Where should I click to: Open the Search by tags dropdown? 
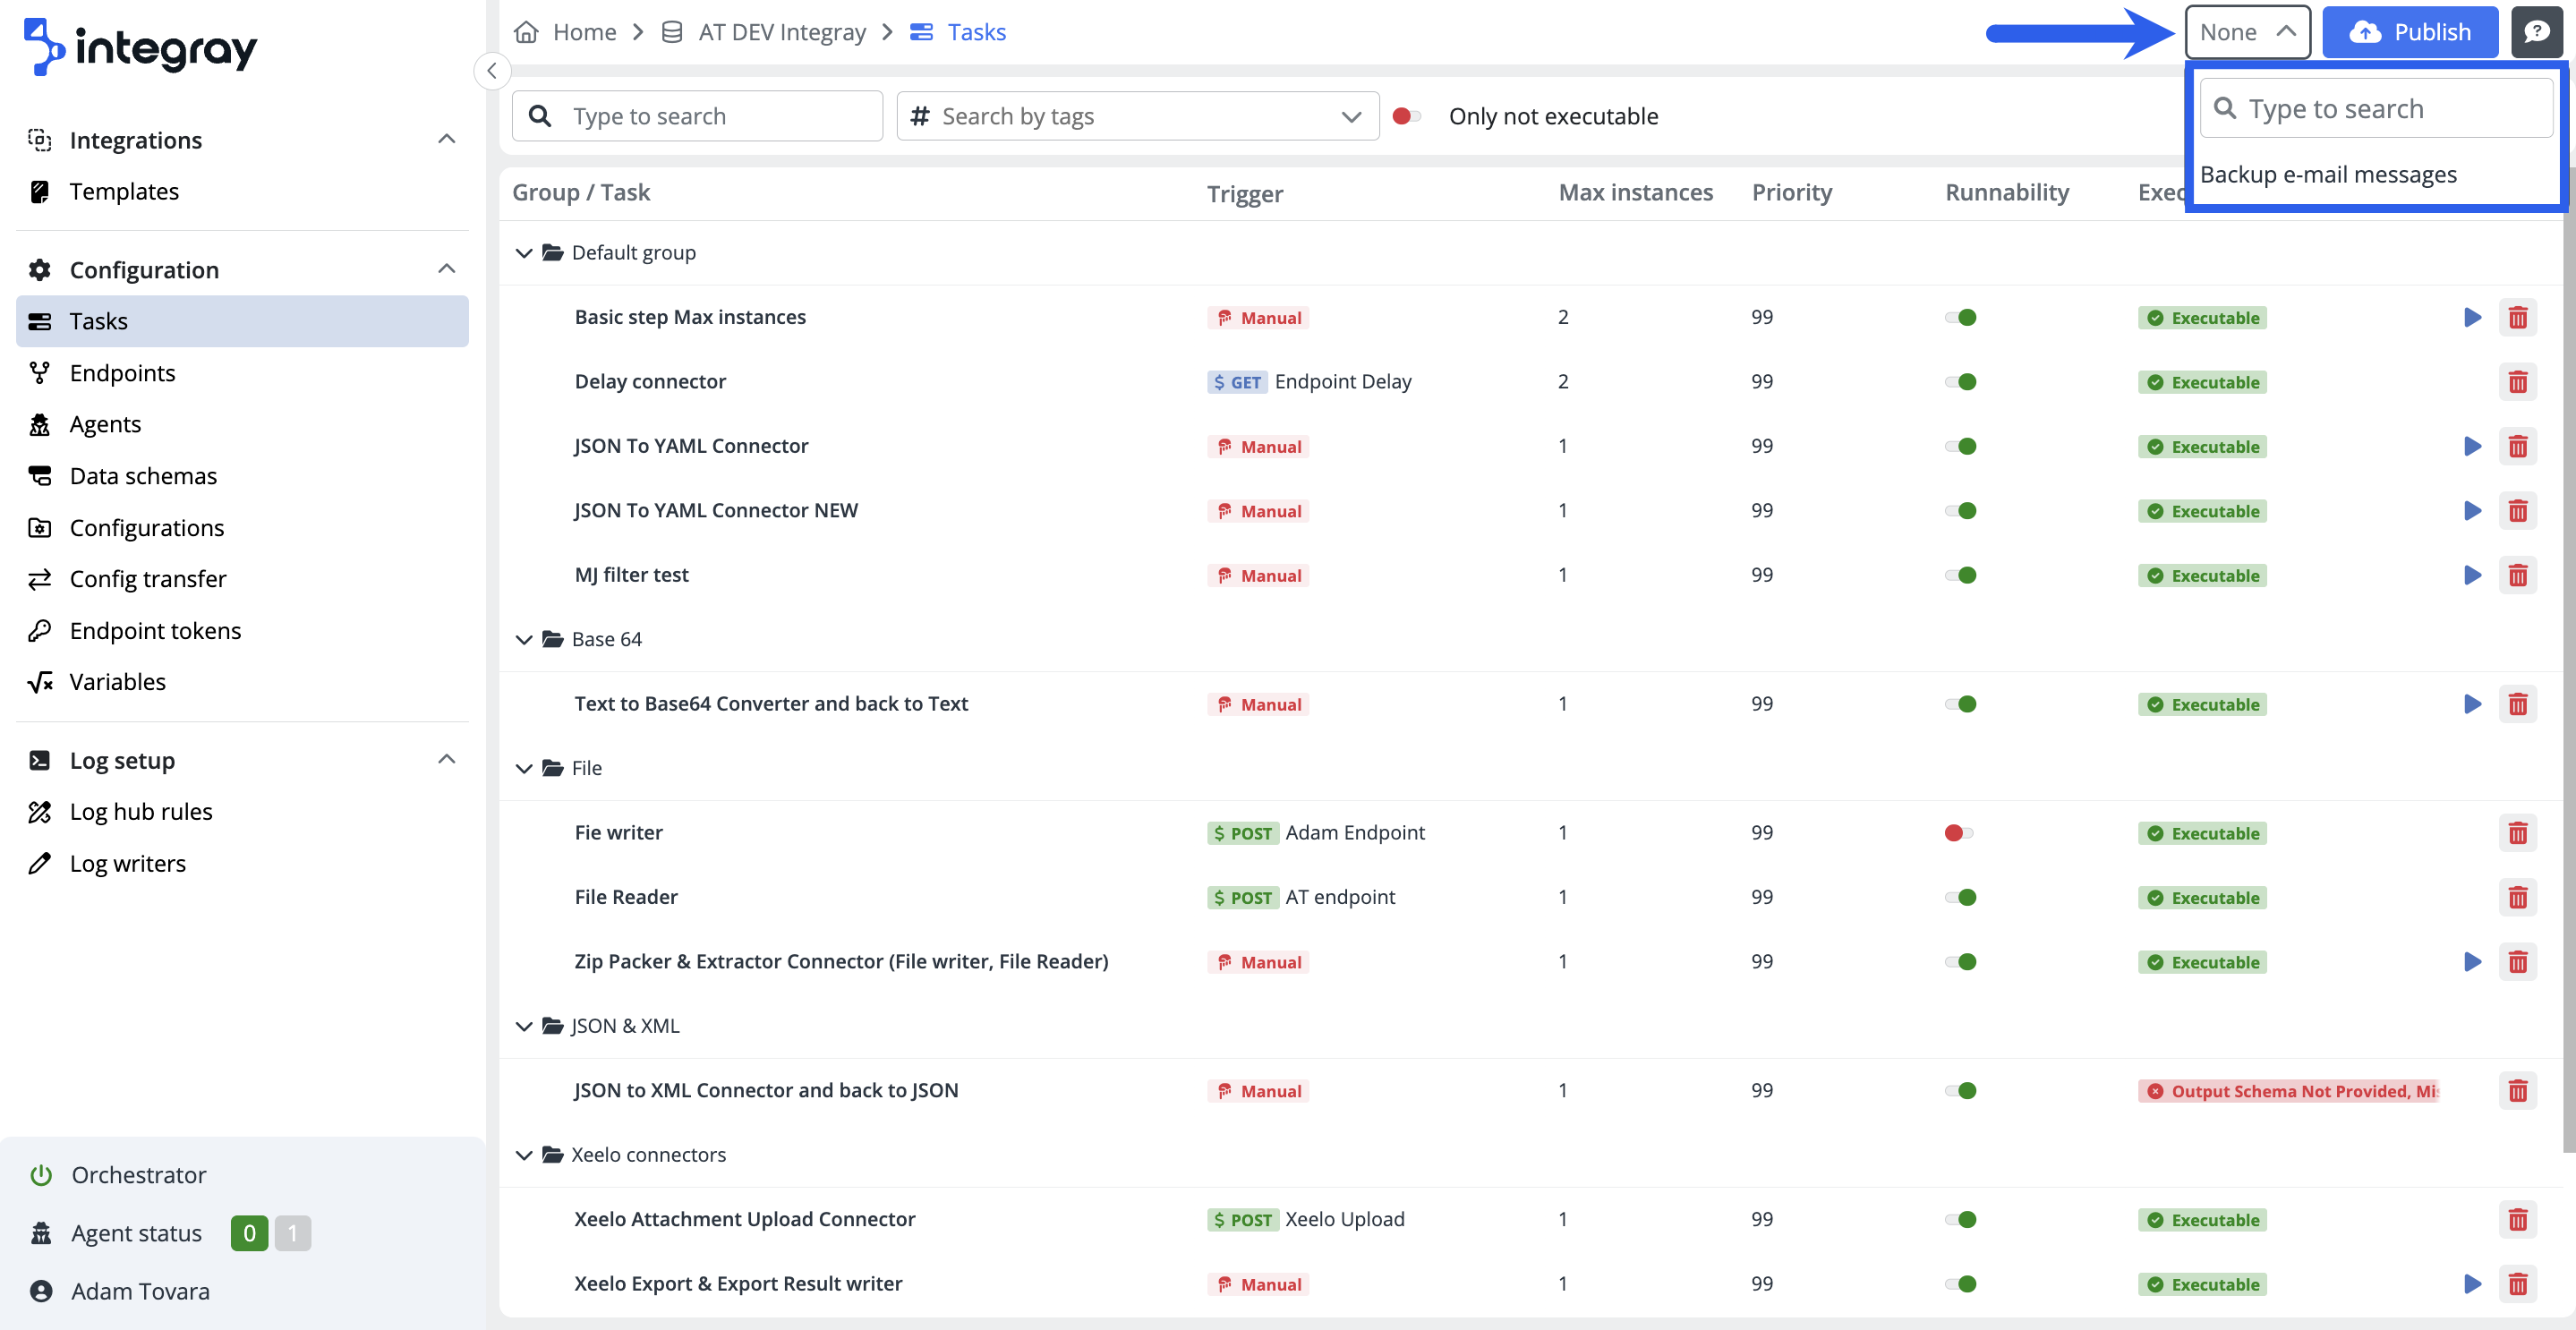pyautogui.click(x=1352, y=116)
